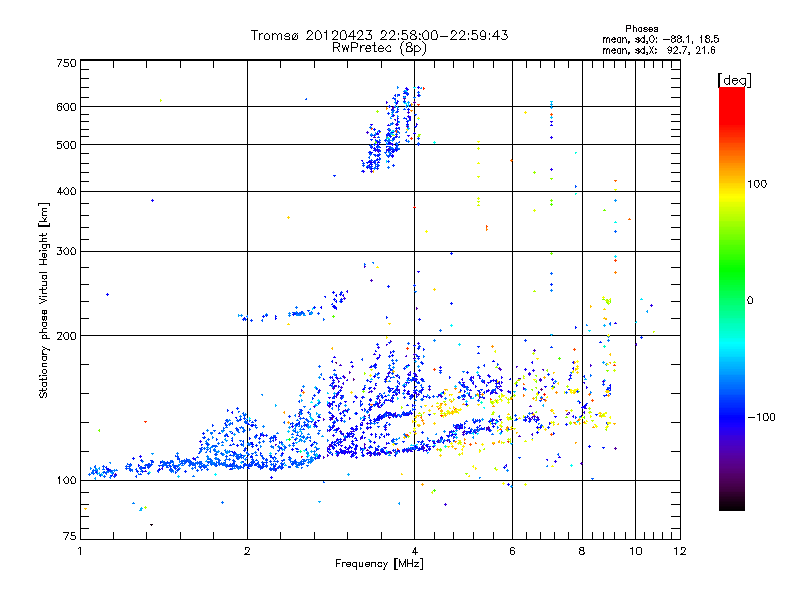Screen dimensions: 800x600
Task: Select the 100 label beside the color bar
Action: (757, 184)
